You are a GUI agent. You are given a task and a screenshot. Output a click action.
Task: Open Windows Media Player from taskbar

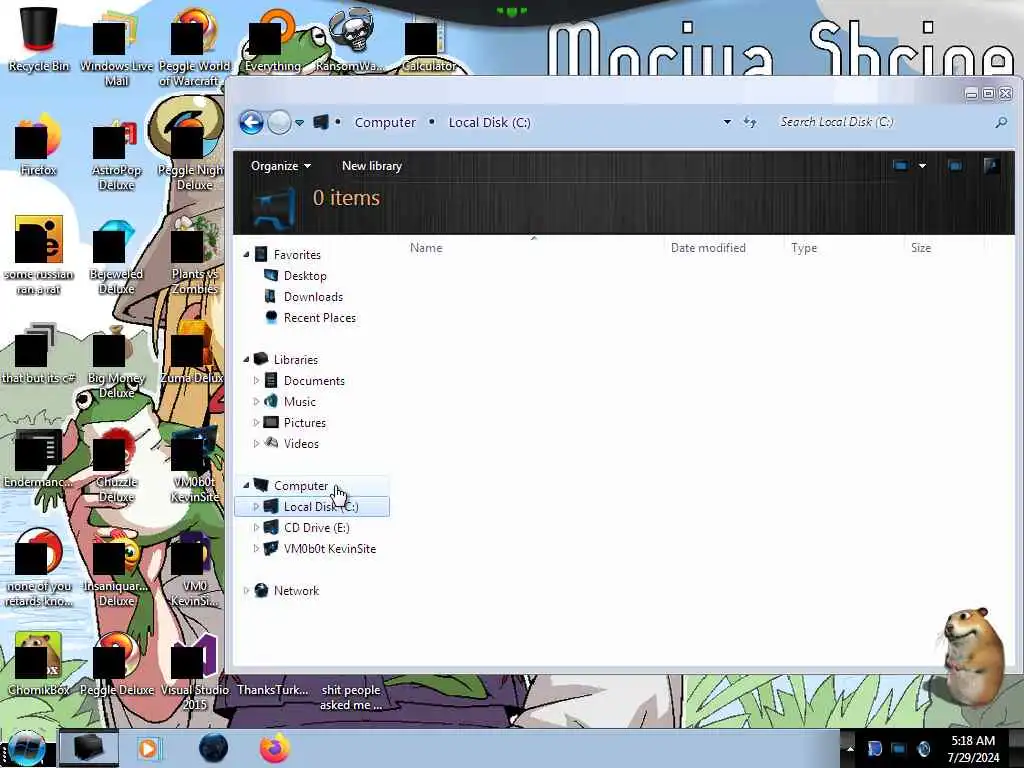click(149, 748)
